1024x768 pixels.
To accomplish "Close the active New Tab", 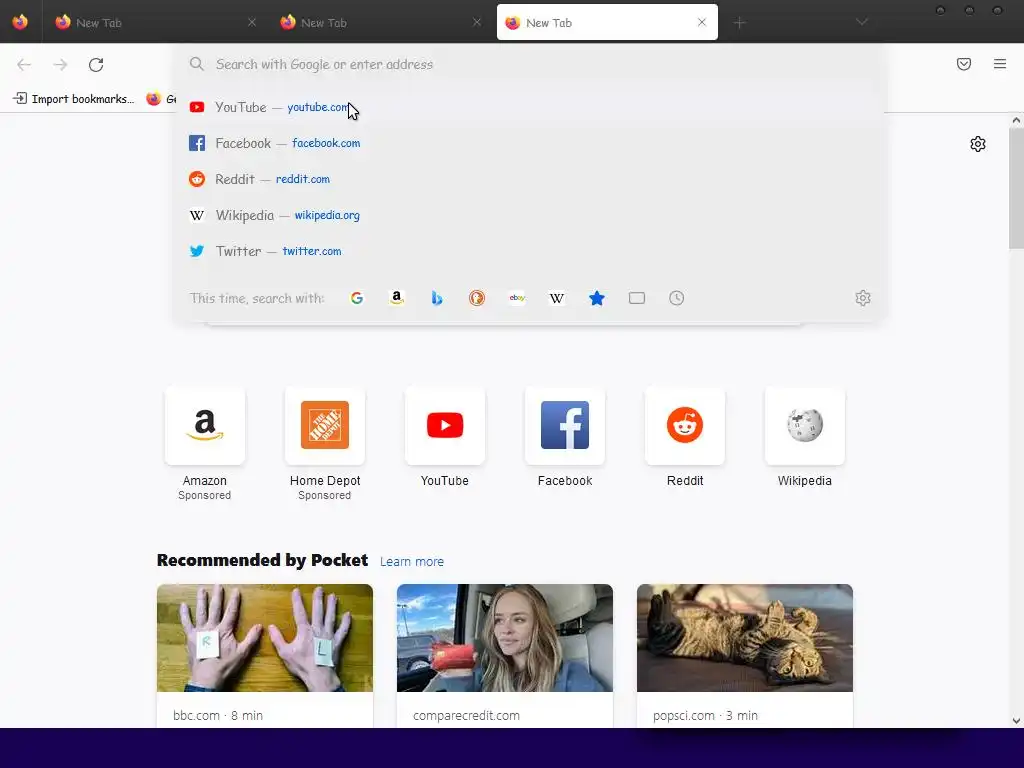I will tap(702, 23).
